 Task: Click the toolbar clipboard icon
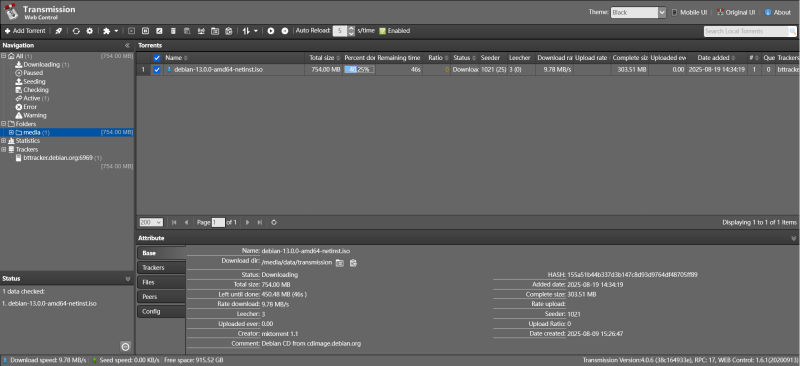point(229,31)
